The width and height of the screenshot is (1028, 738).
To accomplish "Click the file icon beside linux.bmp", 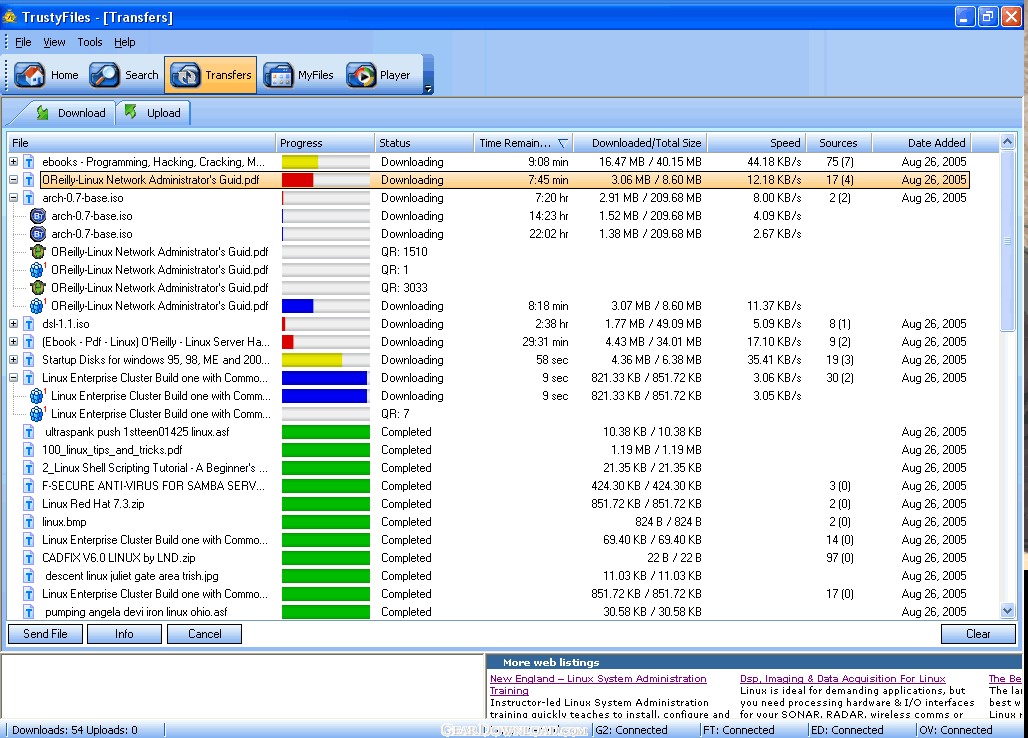I will [29, 522].
